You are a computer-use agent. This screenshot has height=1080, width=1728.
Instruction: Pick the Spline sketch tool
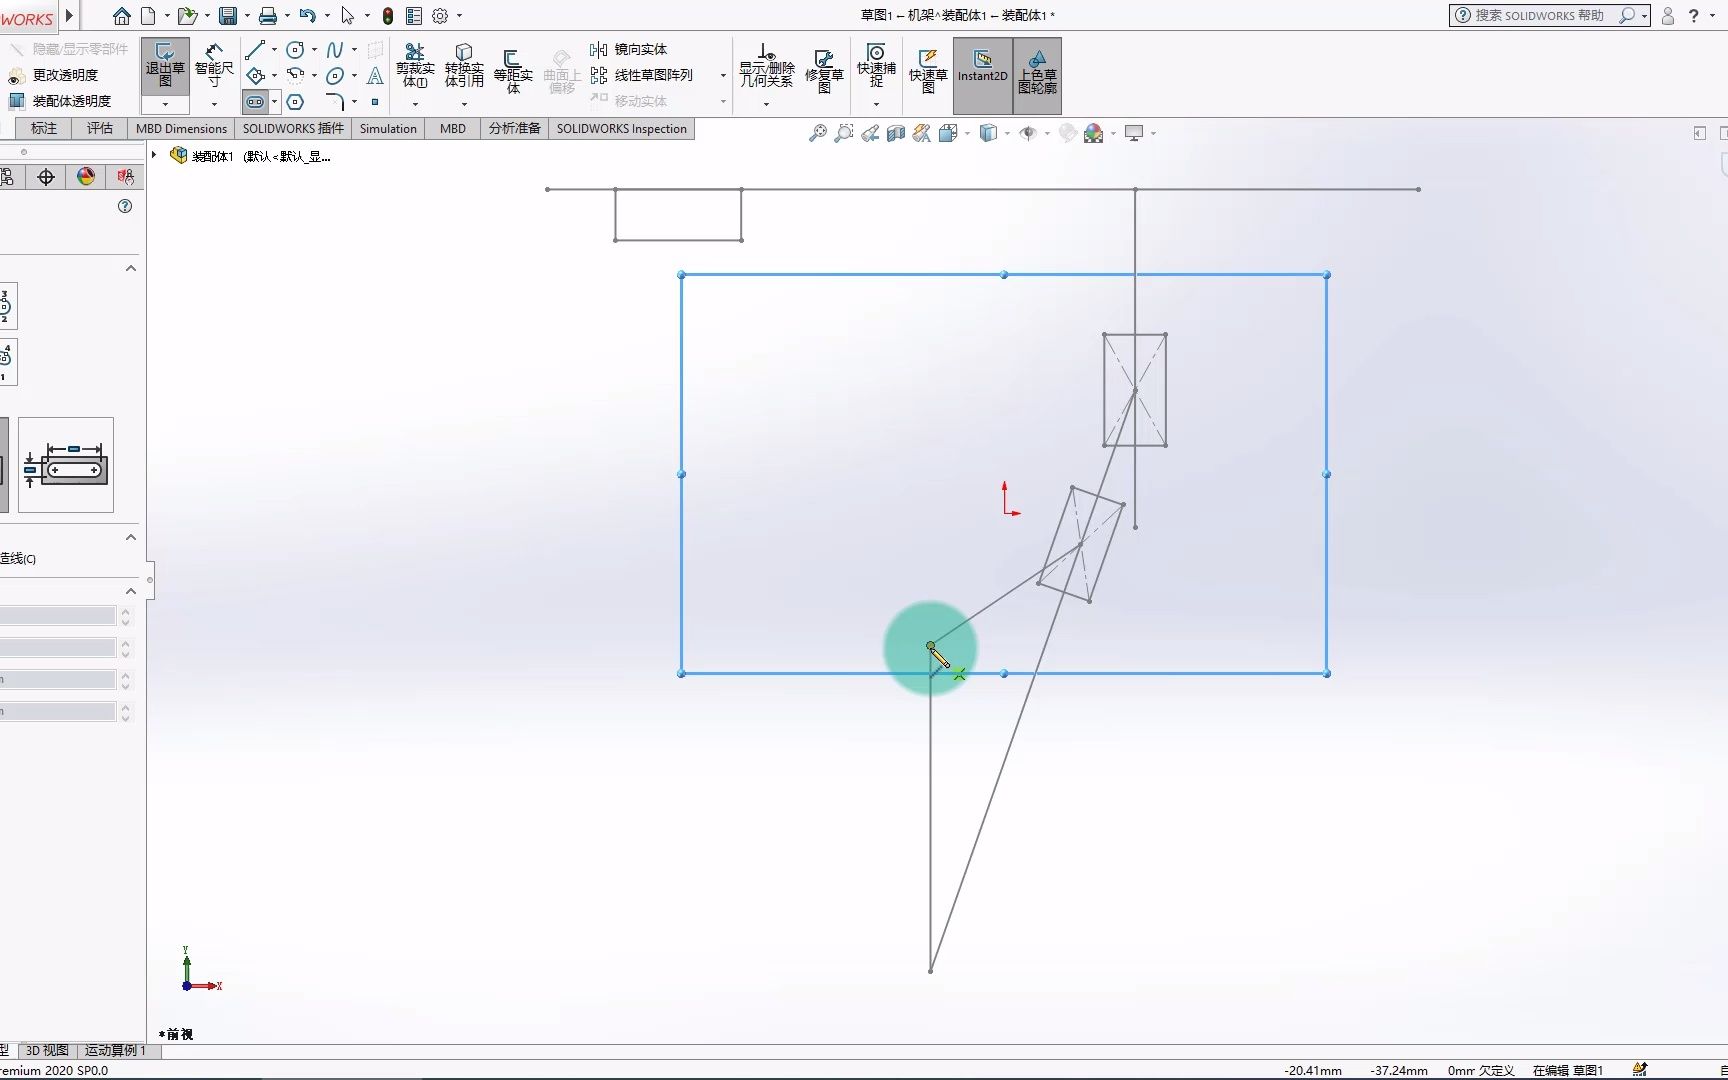click(335, 49)
